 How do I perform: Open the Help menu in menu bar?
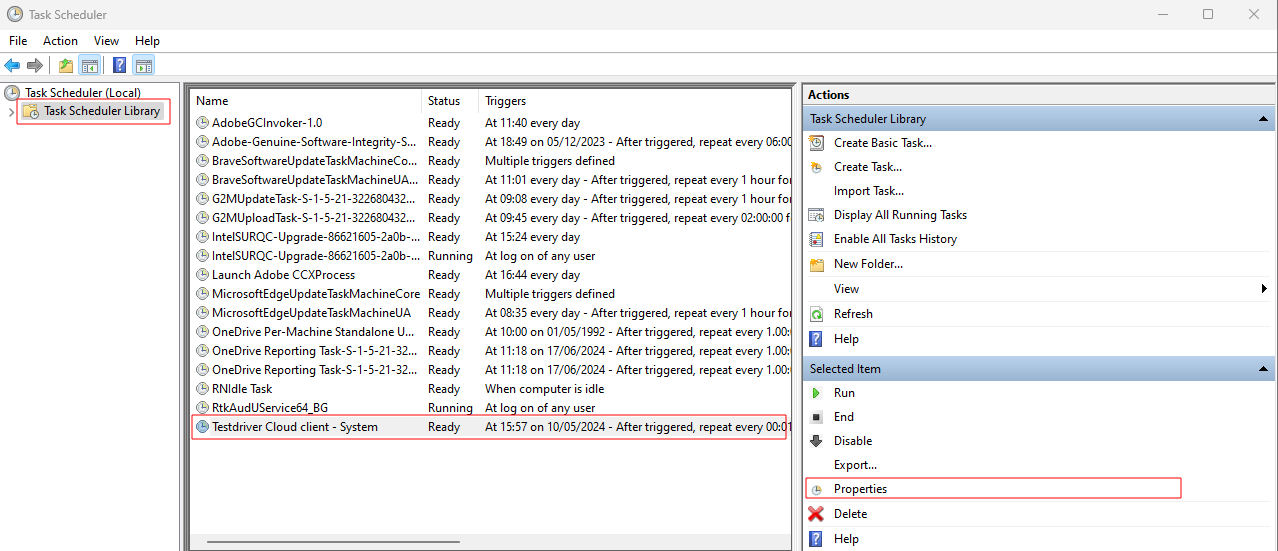pos(147,41)
